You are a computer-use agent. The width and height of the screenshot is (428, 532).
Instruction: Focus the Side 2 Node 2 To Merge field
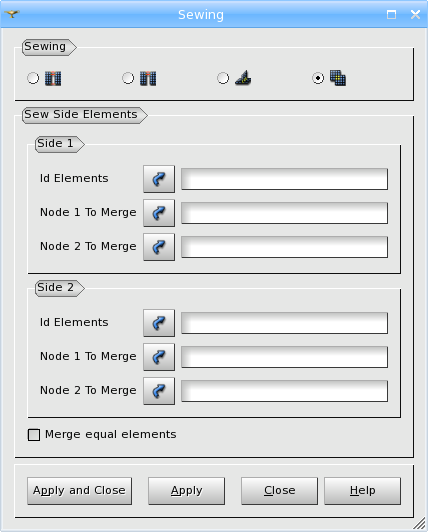[x=284, y=391]
